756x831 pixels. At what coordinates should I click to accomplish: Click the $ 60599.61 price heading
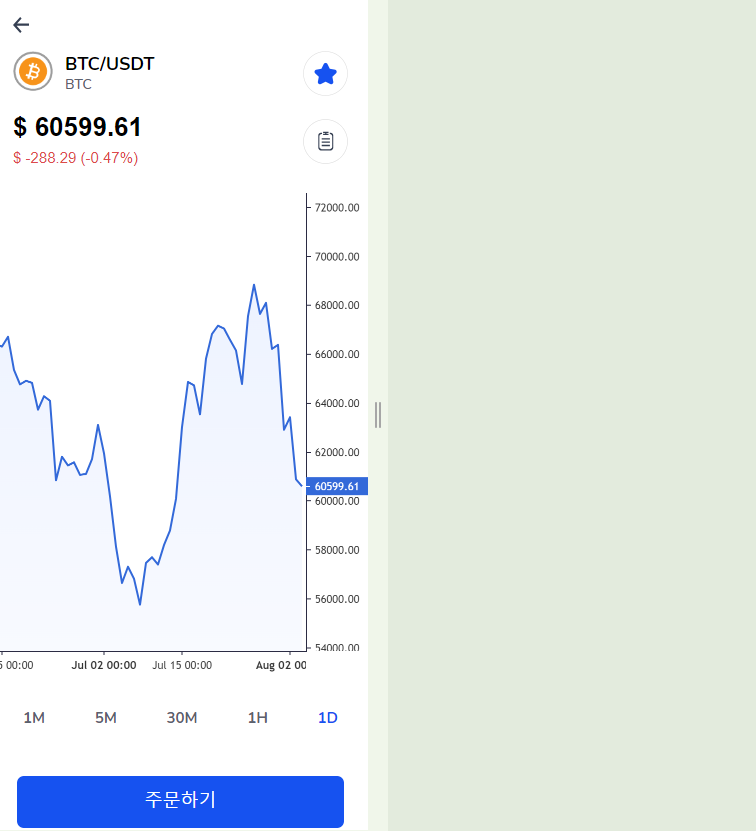coord(77,127)
